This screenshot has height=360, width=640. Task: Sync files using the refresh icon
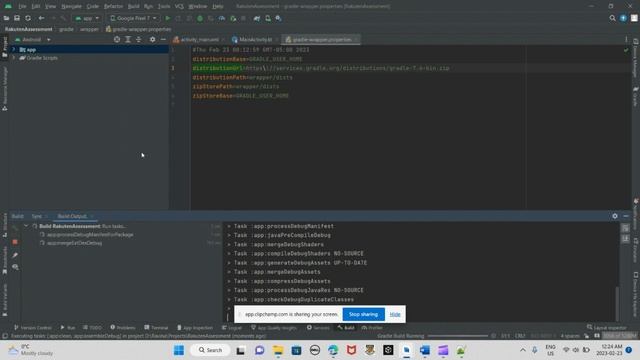click(28, 18)
